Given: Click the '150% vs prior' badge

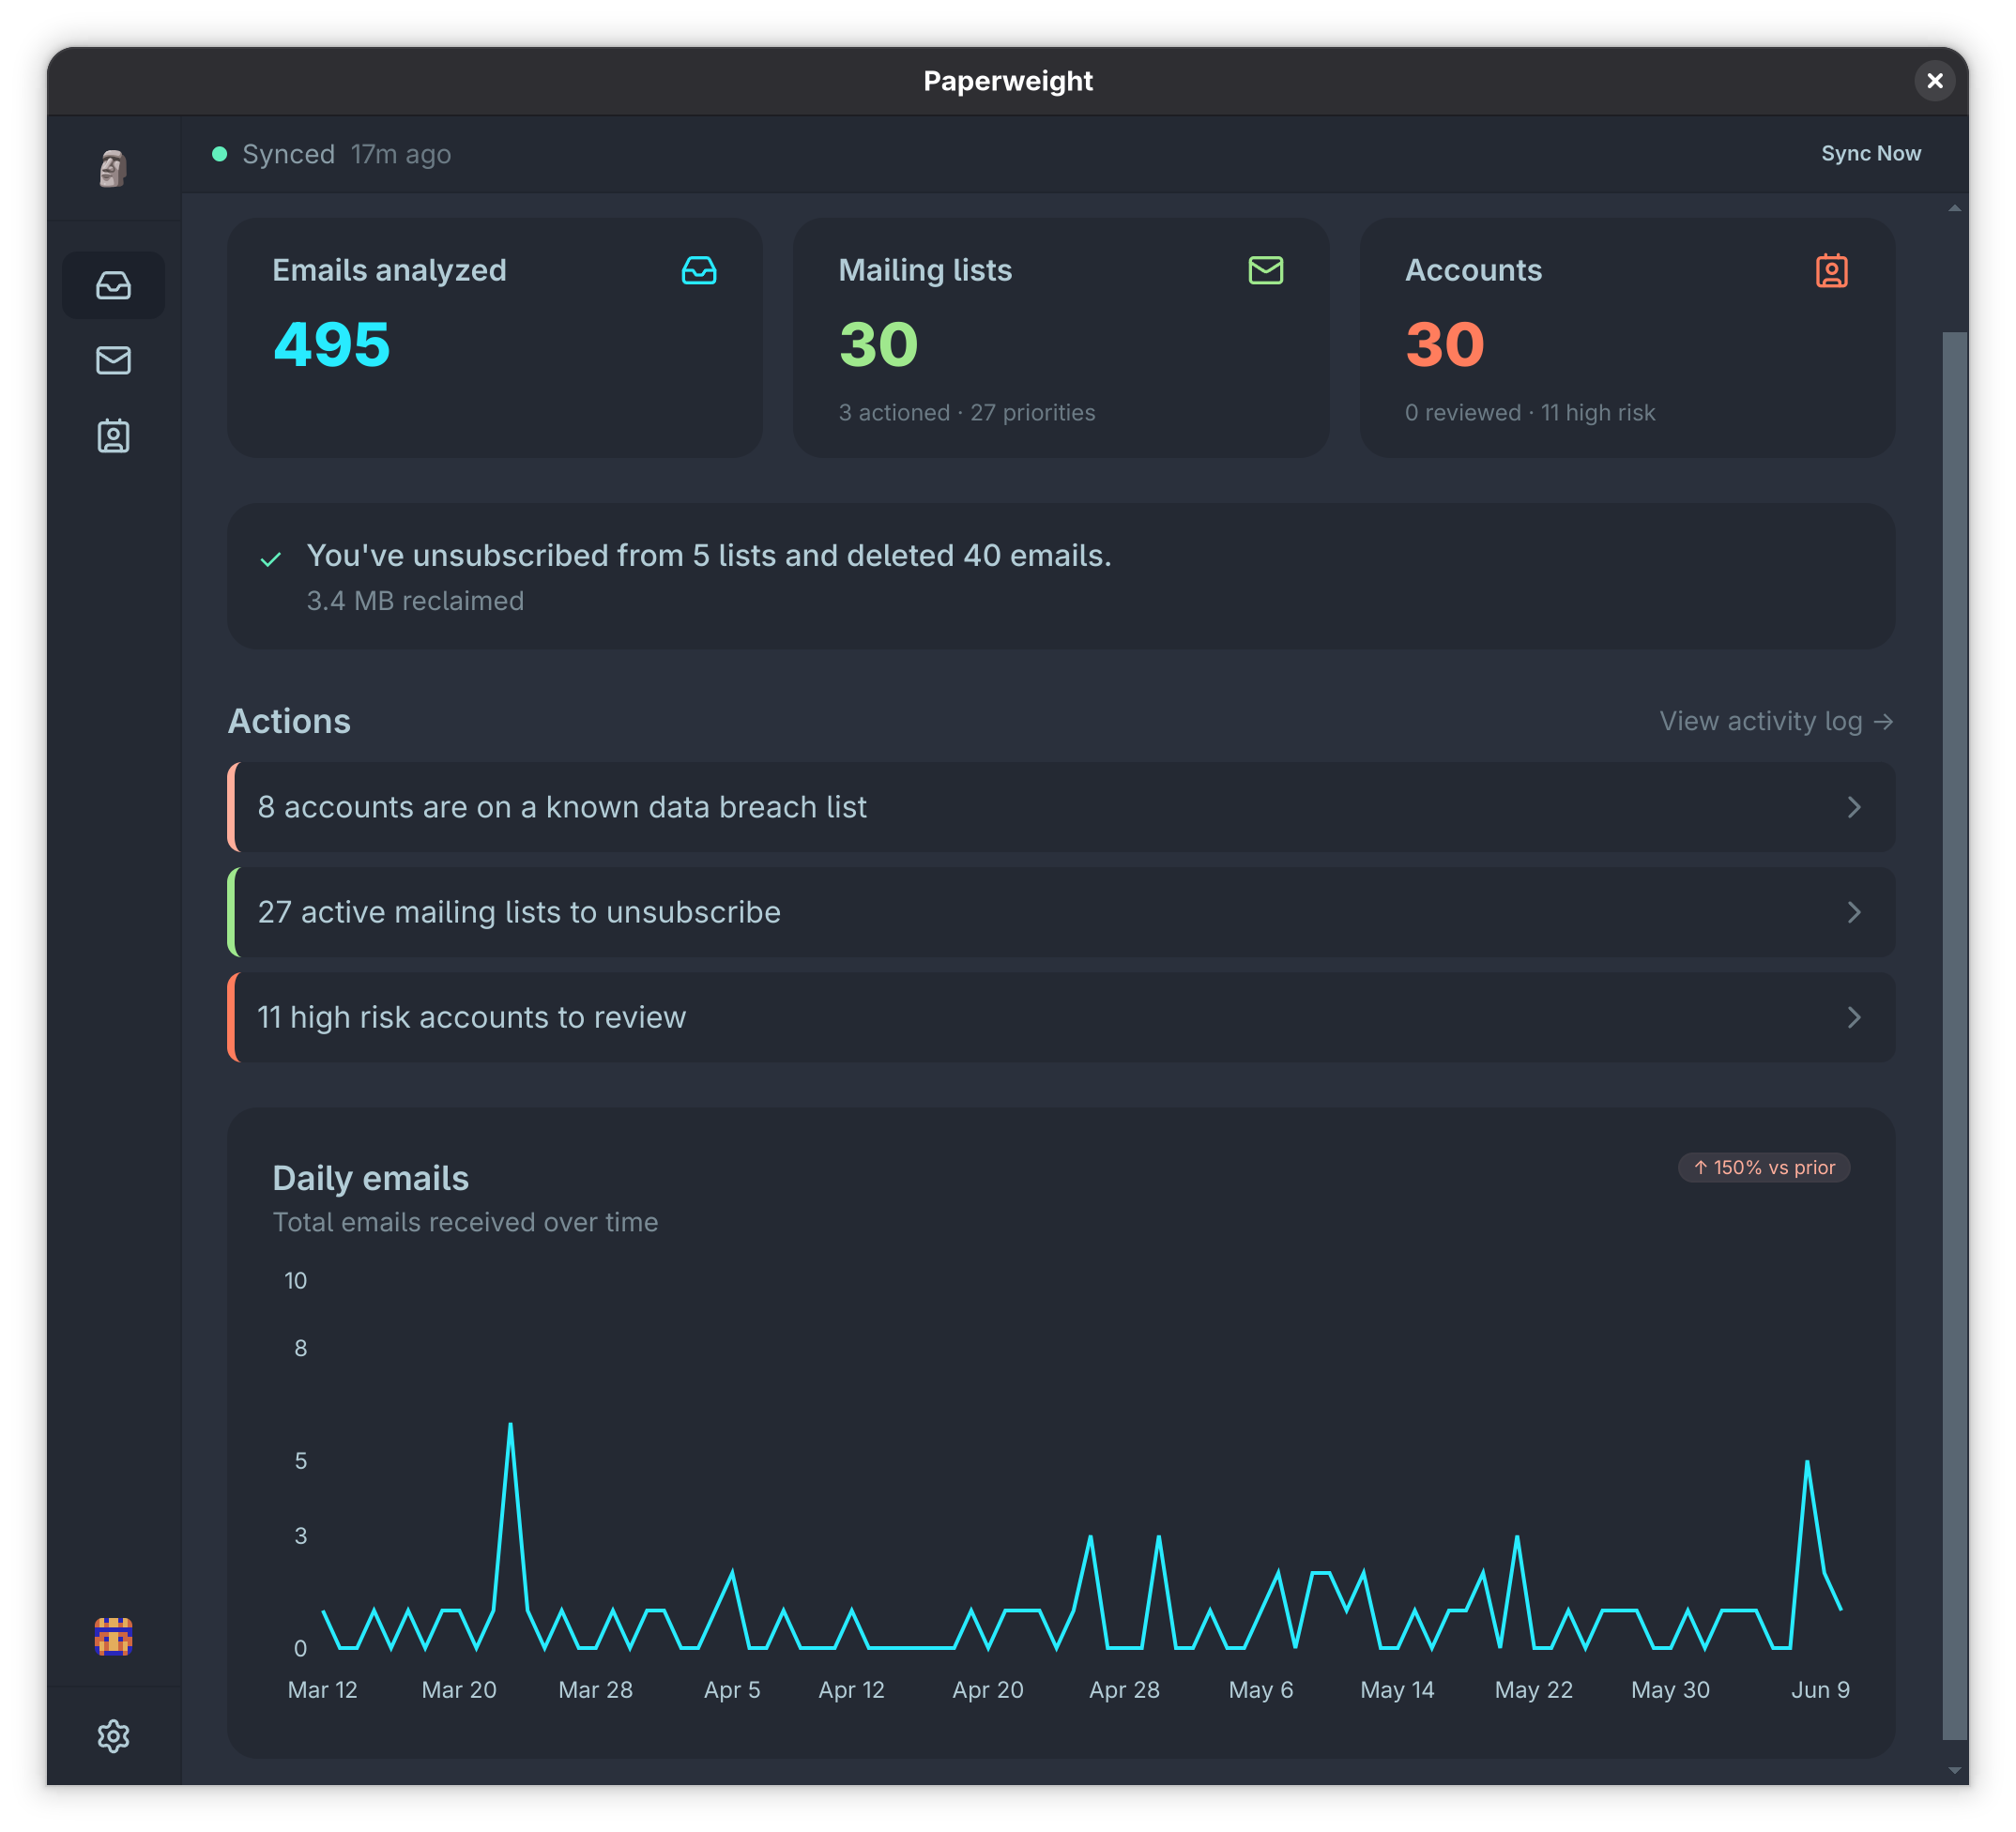Looking at the screenshot, I should [1763, 1167].
